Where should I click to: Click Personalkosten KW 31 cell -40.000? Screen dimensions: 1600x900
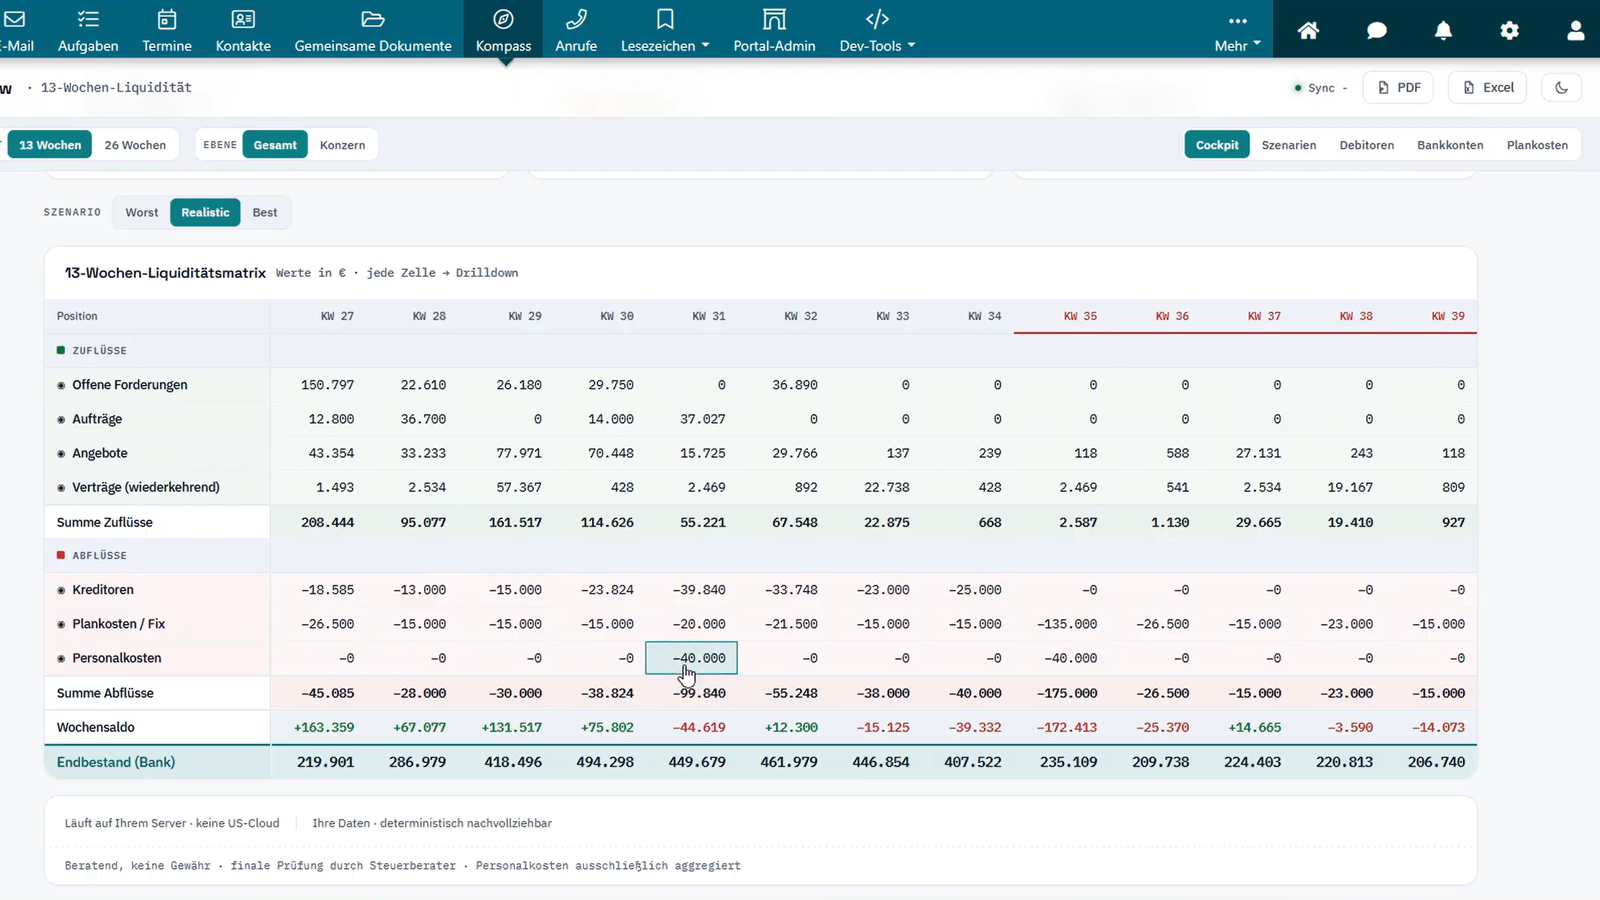click(x=691, y=658)
